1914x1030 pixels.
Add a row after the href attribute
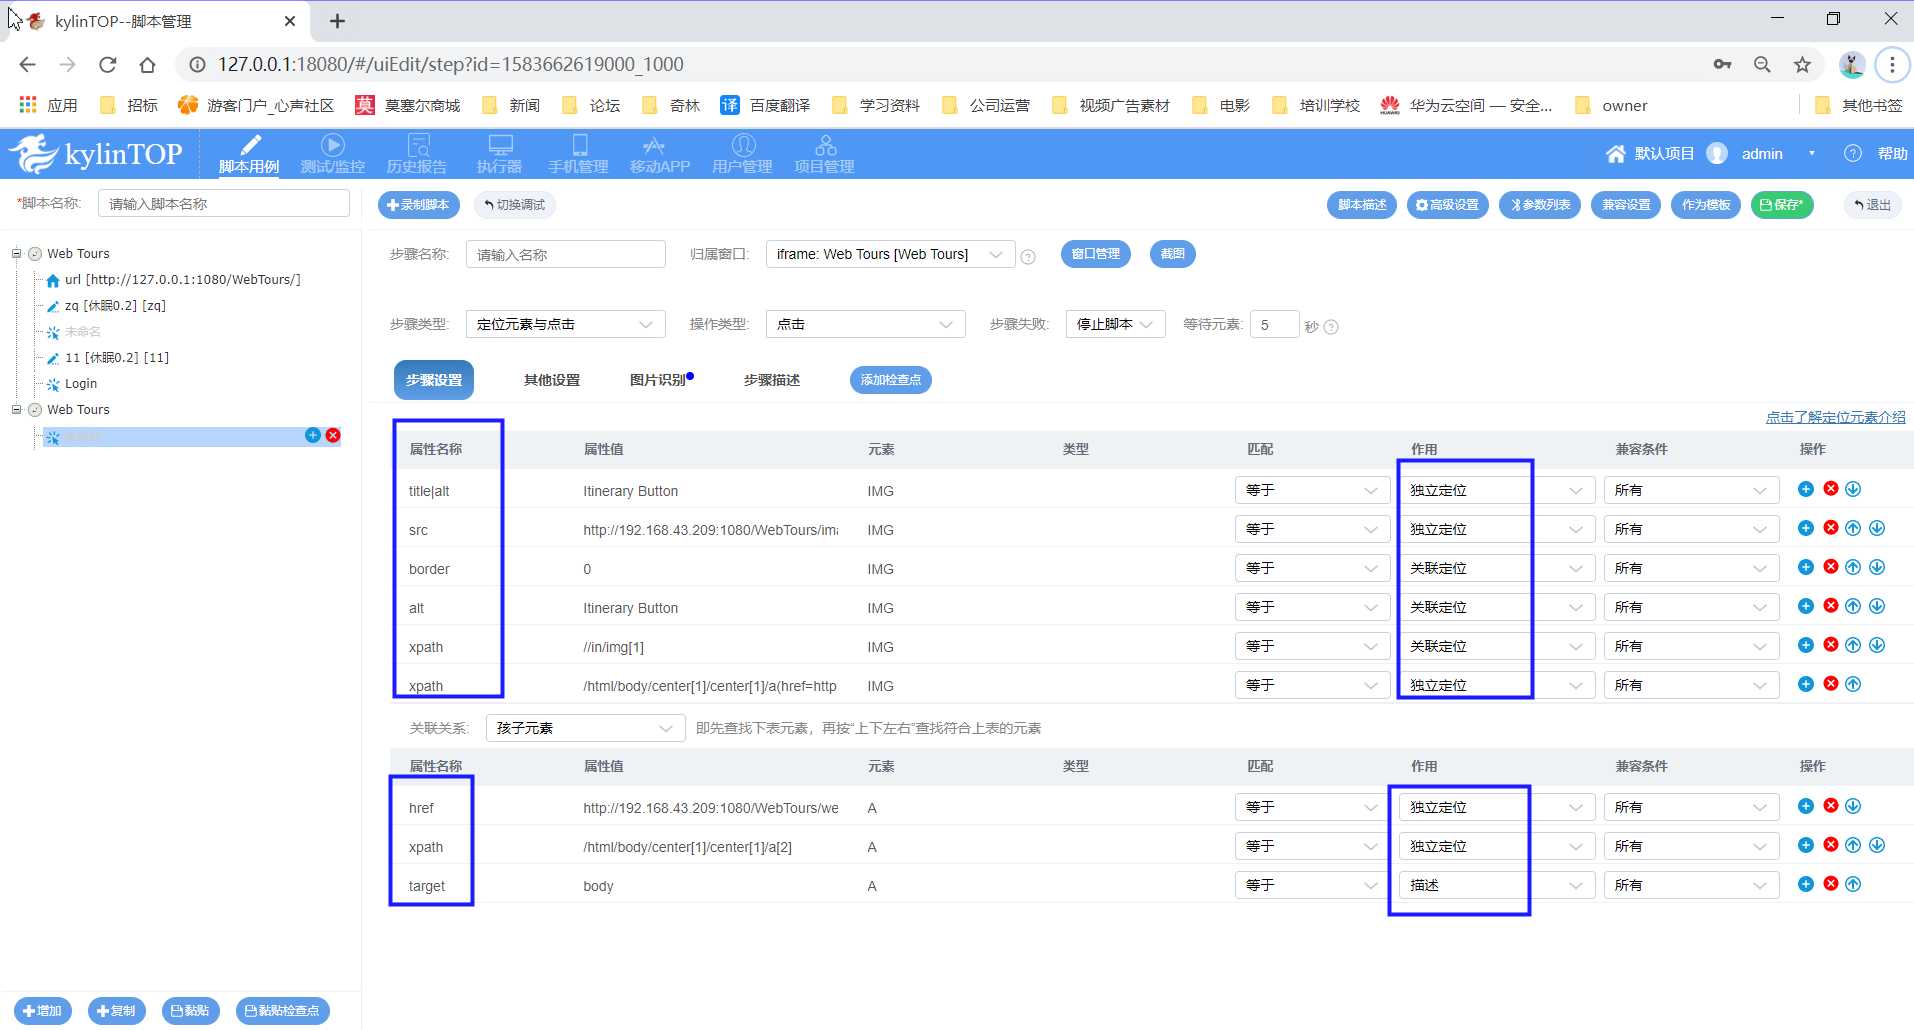point(1806,806)
